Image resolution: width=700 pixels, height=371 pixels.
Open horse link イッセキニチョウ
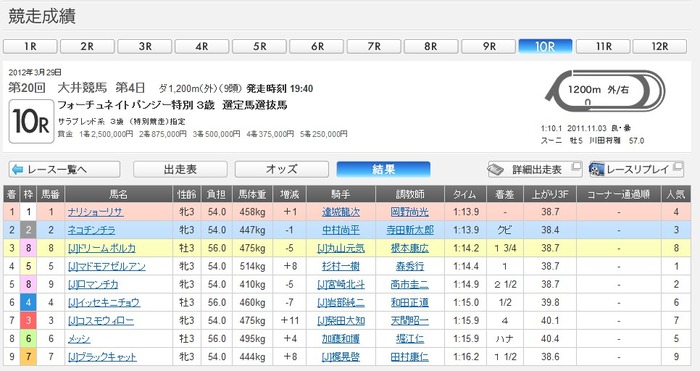click(x=104, y=303)
